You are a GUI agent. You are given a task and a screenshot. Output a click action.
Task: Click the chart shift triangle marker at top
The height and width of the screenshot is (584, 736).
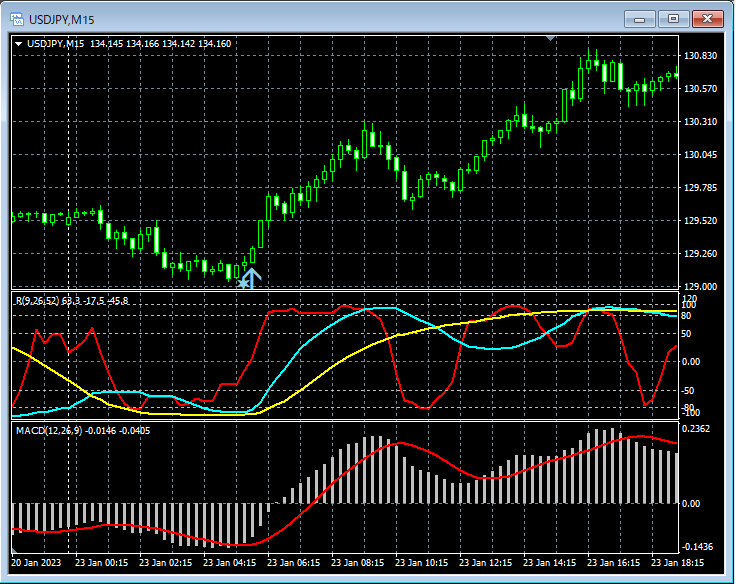click(x=551, y=38)
